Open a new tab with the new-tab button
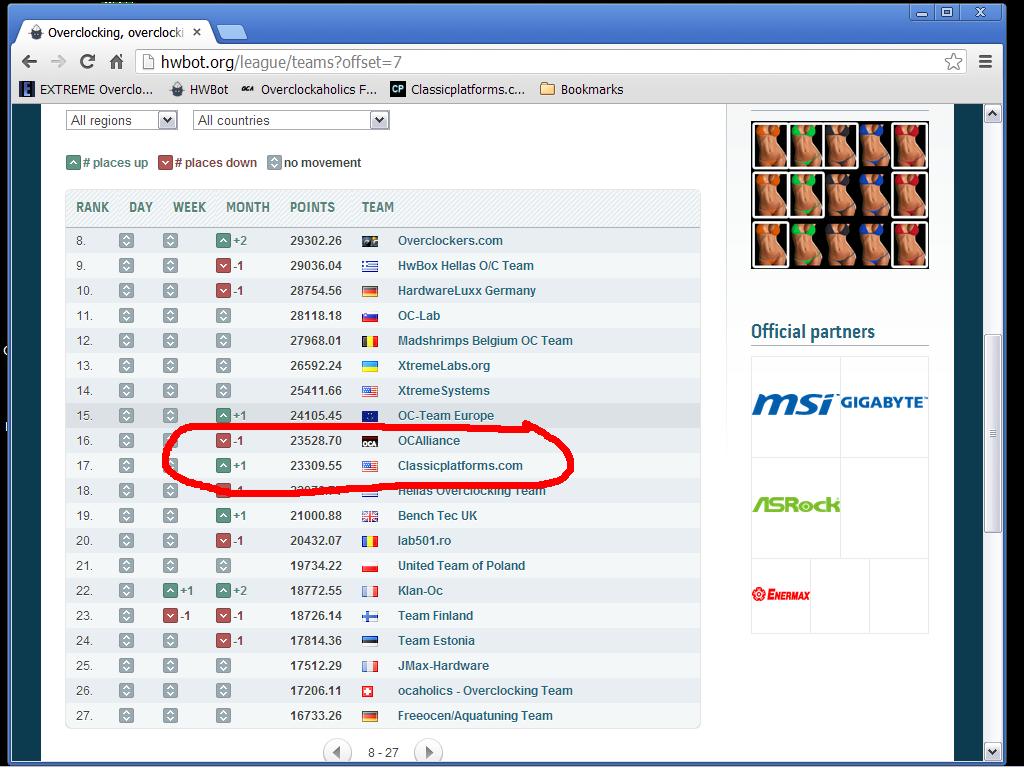The image size is (1024, 768). click(231, 32)
